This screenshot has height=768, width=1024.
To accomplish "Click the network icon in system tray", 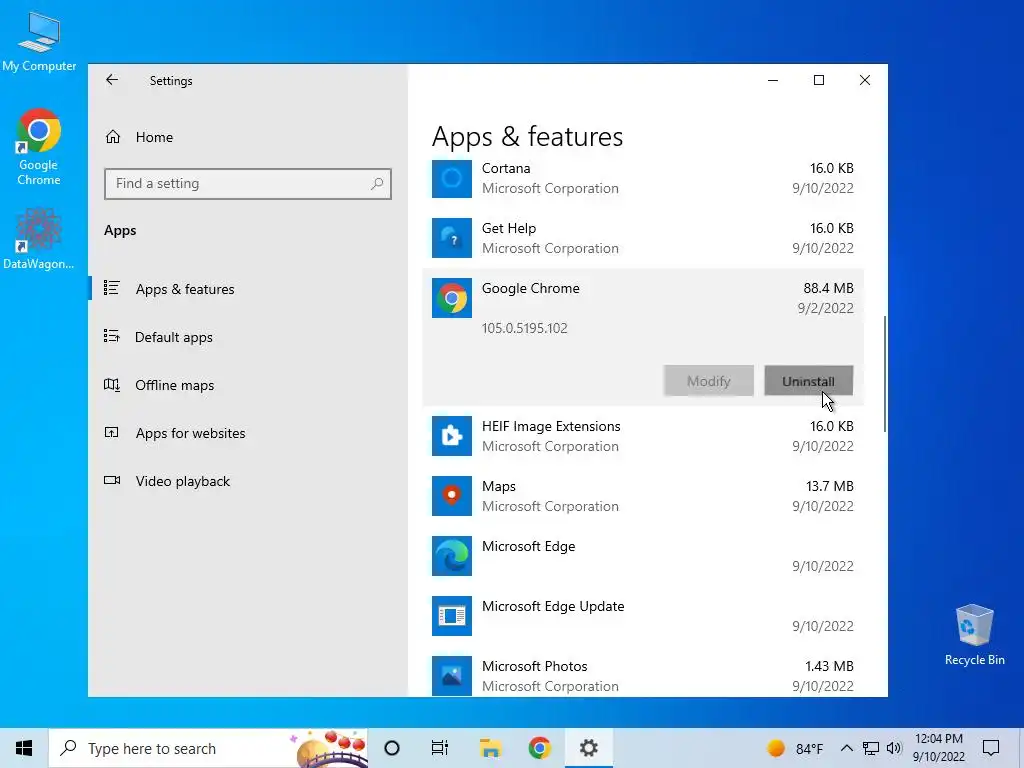I will pyautogui.click(x=871, y=748).
